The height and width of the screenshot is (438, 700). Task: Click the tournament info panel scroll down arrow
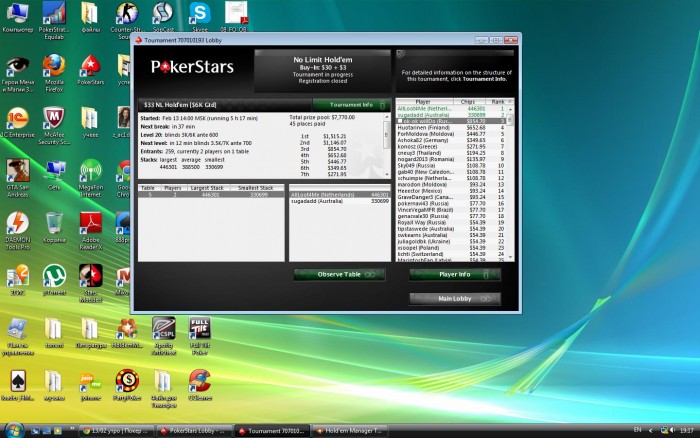tap(387, 175)
